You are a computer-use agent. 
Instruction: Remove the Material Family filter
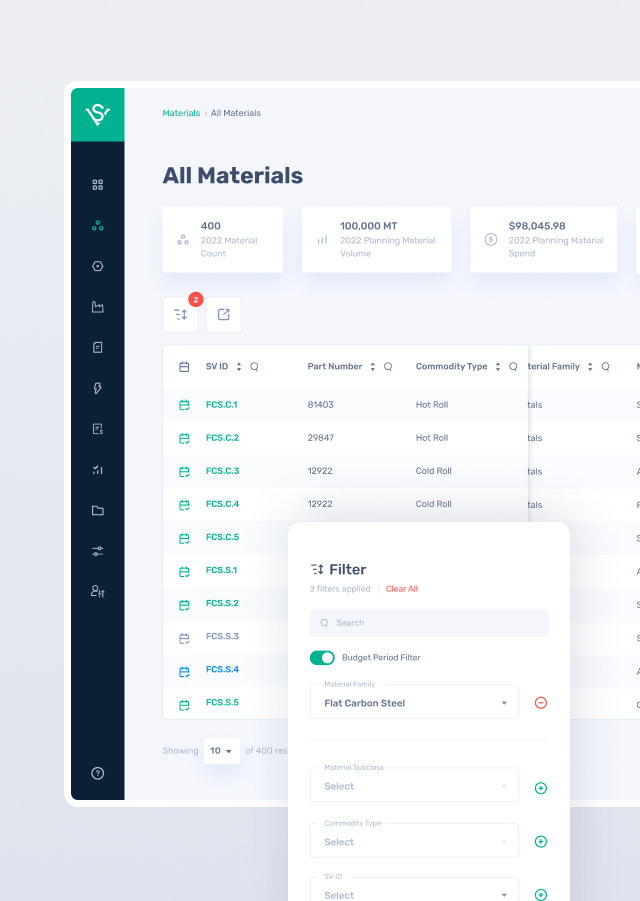click(541, 703)
